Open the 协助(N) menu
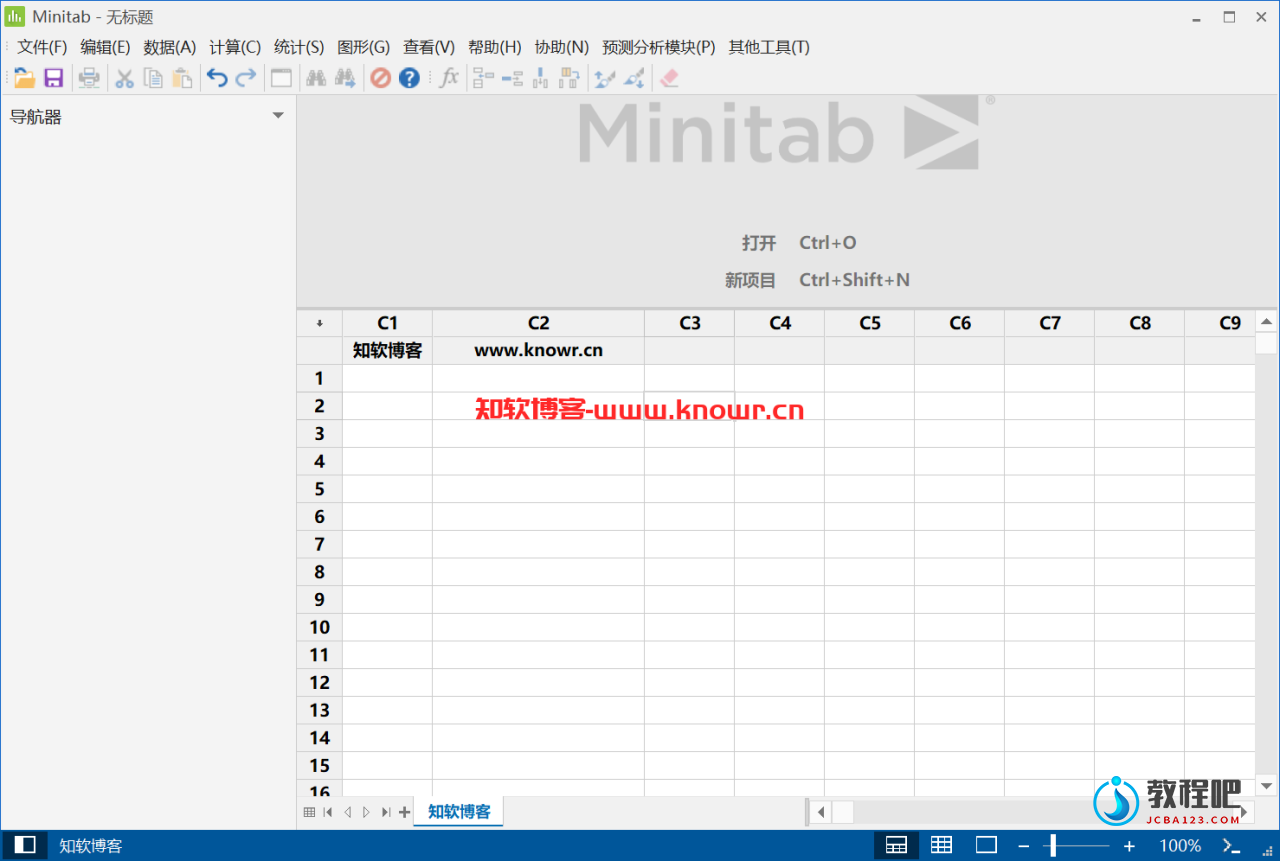1280x861 pixels. pos(562,47)
